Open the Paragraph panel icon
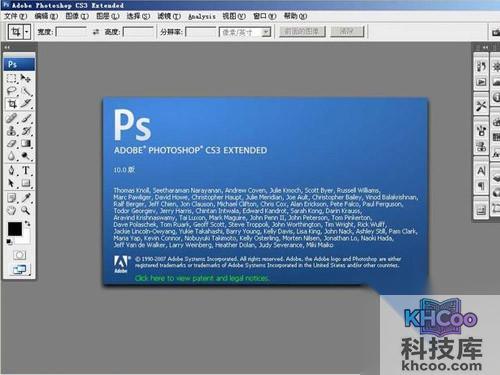This screenshot has width=500, height=375. pyautogui.click(x=481, y=186)
